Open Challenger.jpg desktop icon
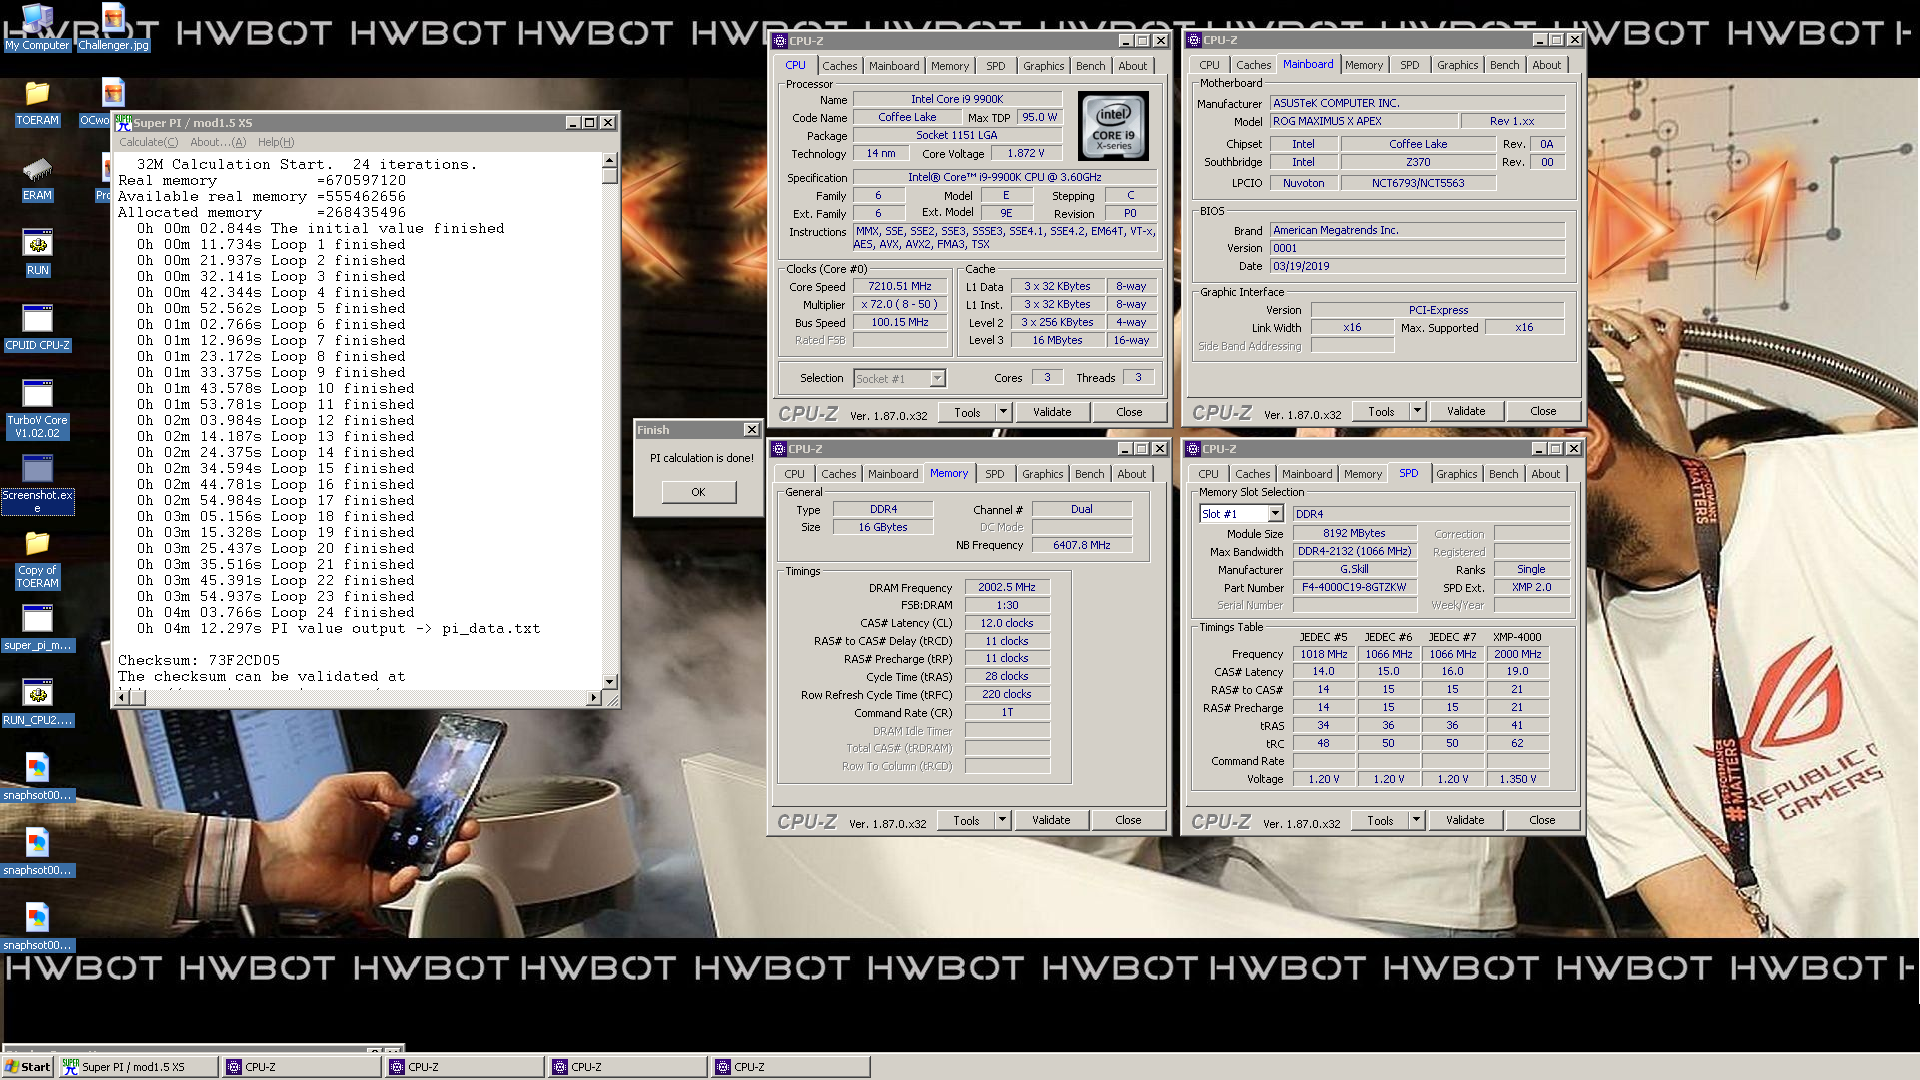The height and width of the screenshot is (1080, 1920). (x=113, y=28)
